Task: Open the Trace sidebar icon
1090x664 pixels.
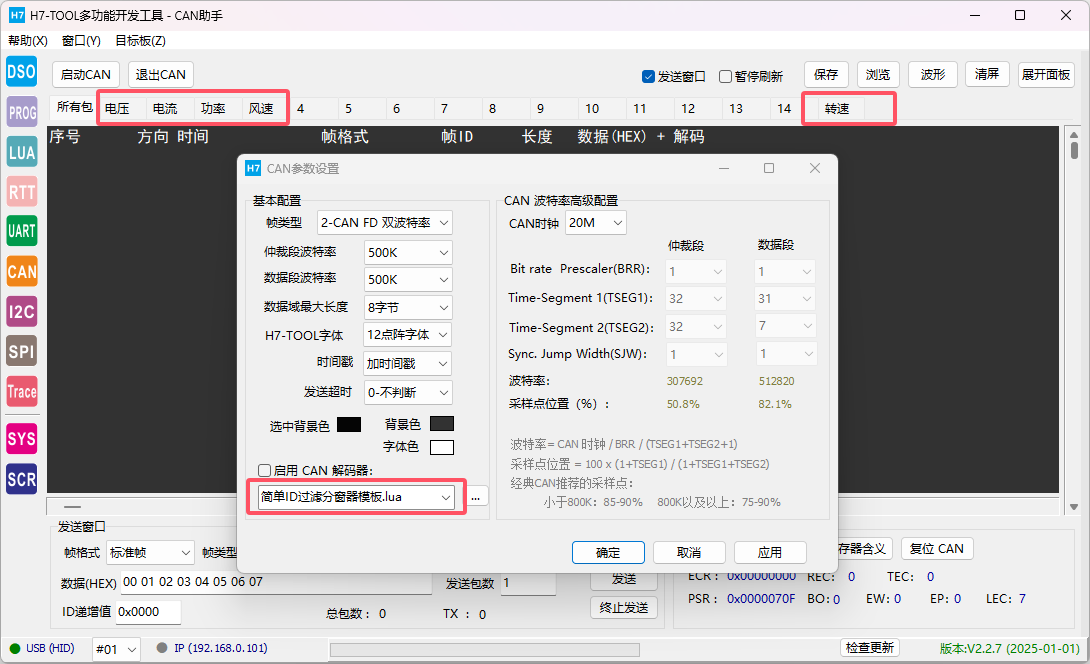Action: point(22,391)
